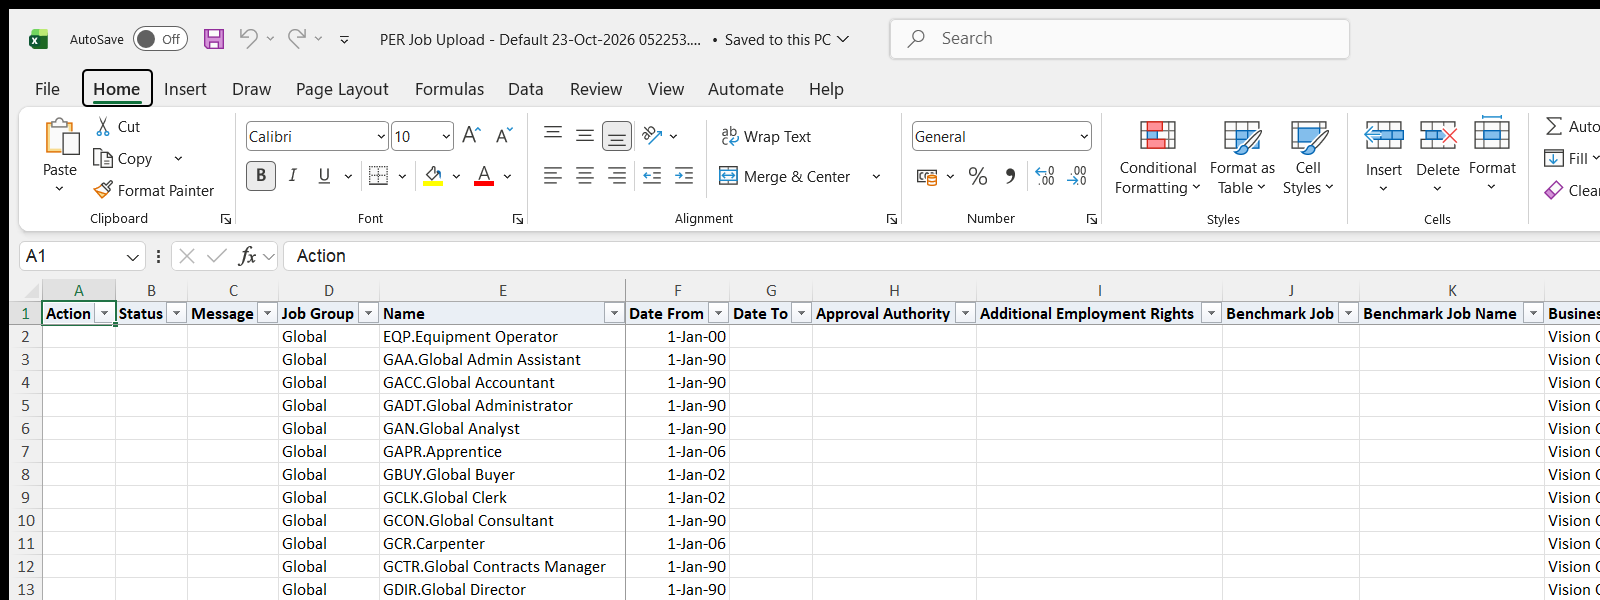
Task: Select cell GADT.Global Administrator
Action: tap(502, 406)
